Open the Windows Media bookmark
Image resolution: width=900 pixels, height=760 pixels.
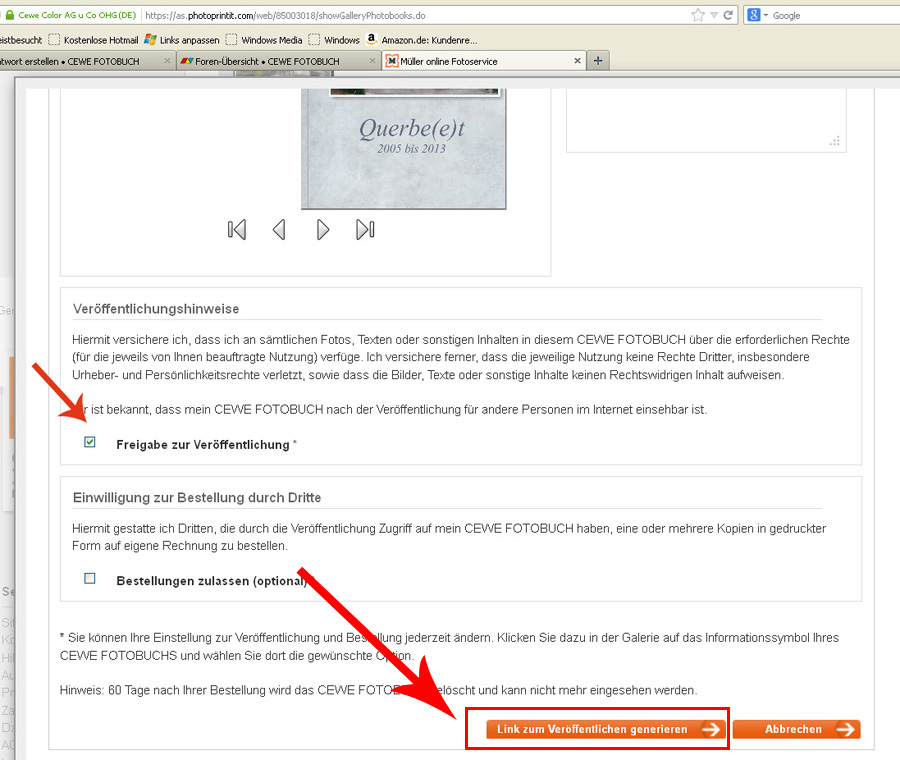[x=264, y=40]
